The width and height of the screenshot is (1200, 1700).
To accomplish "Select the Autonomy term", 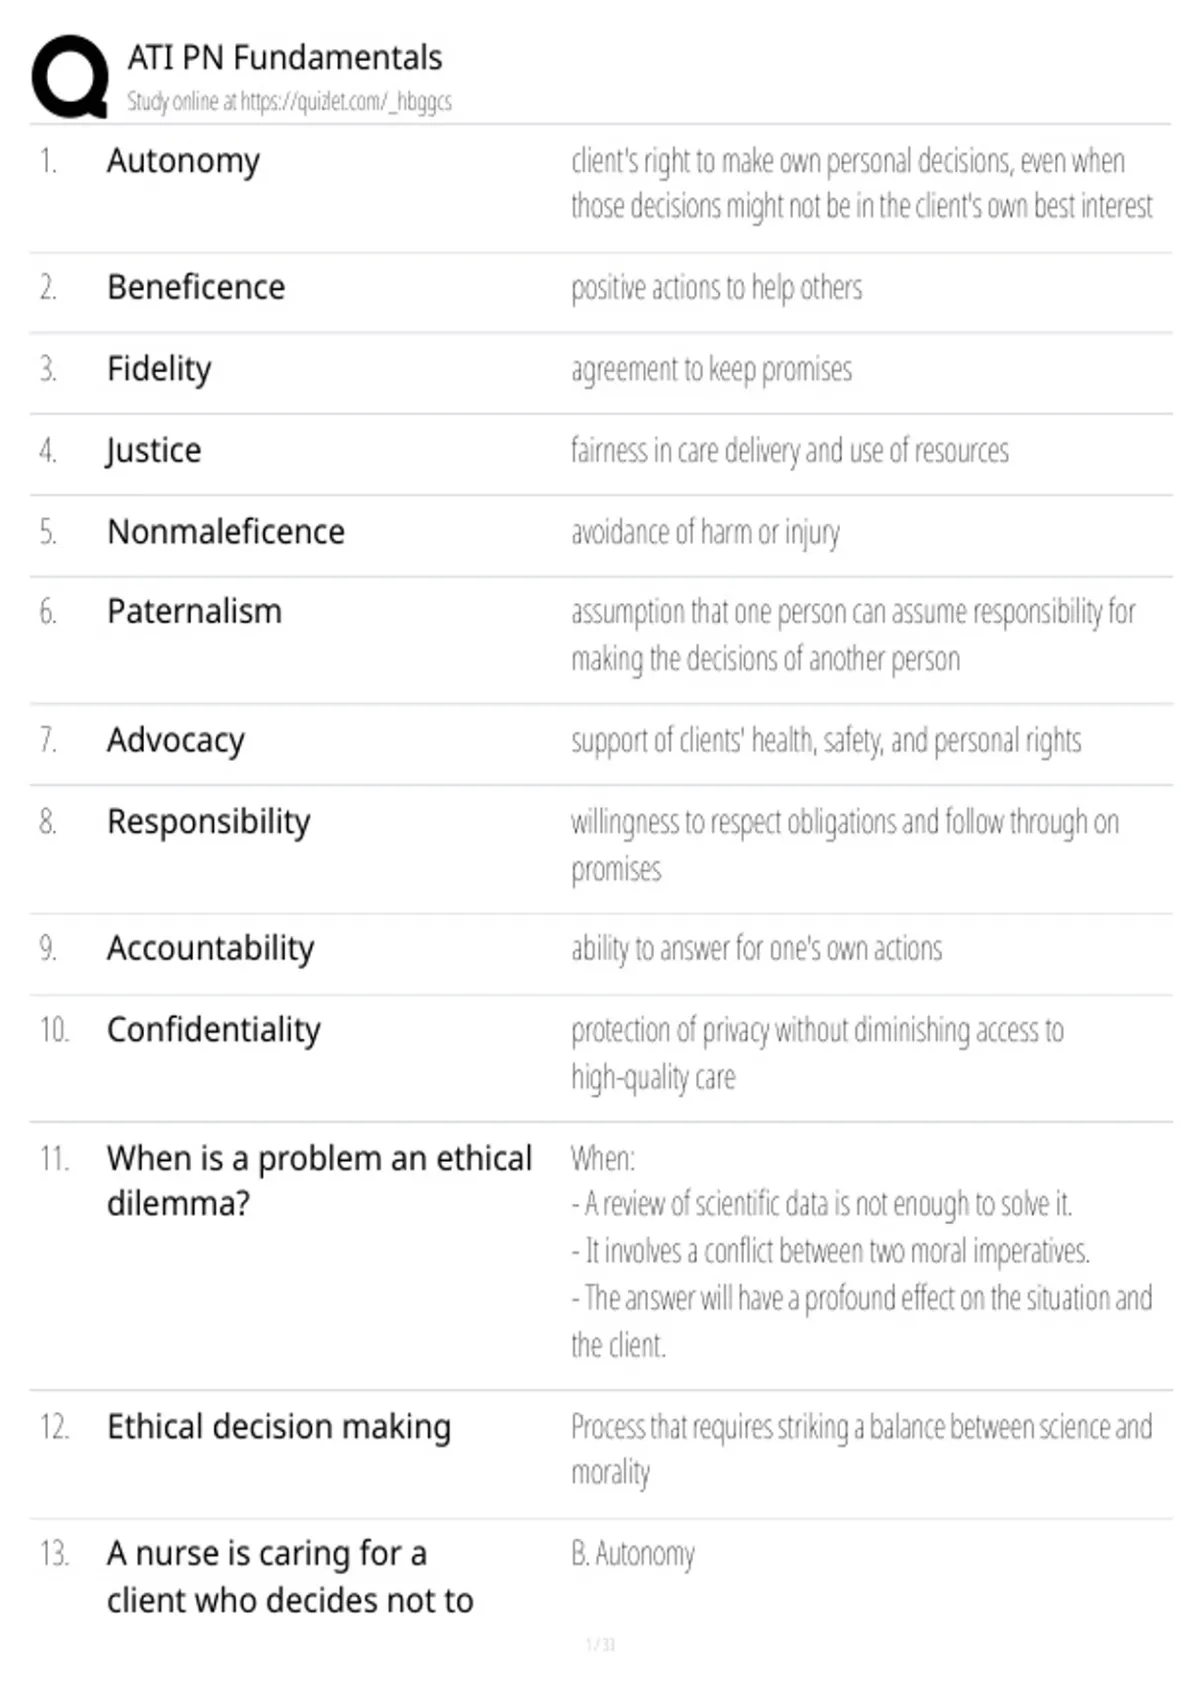I will coord(184,161).
